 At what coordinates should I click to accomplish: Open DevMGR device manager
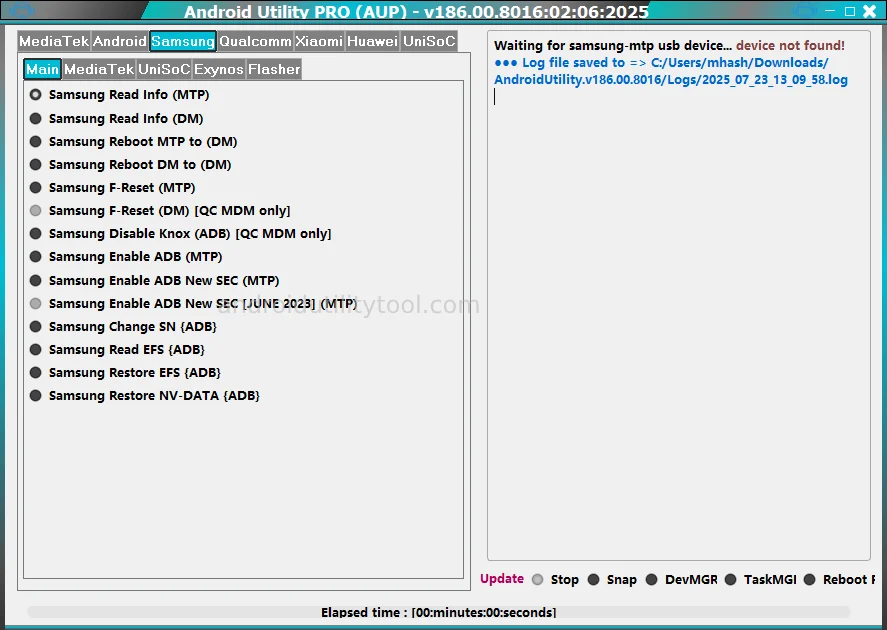coord(683,580)
